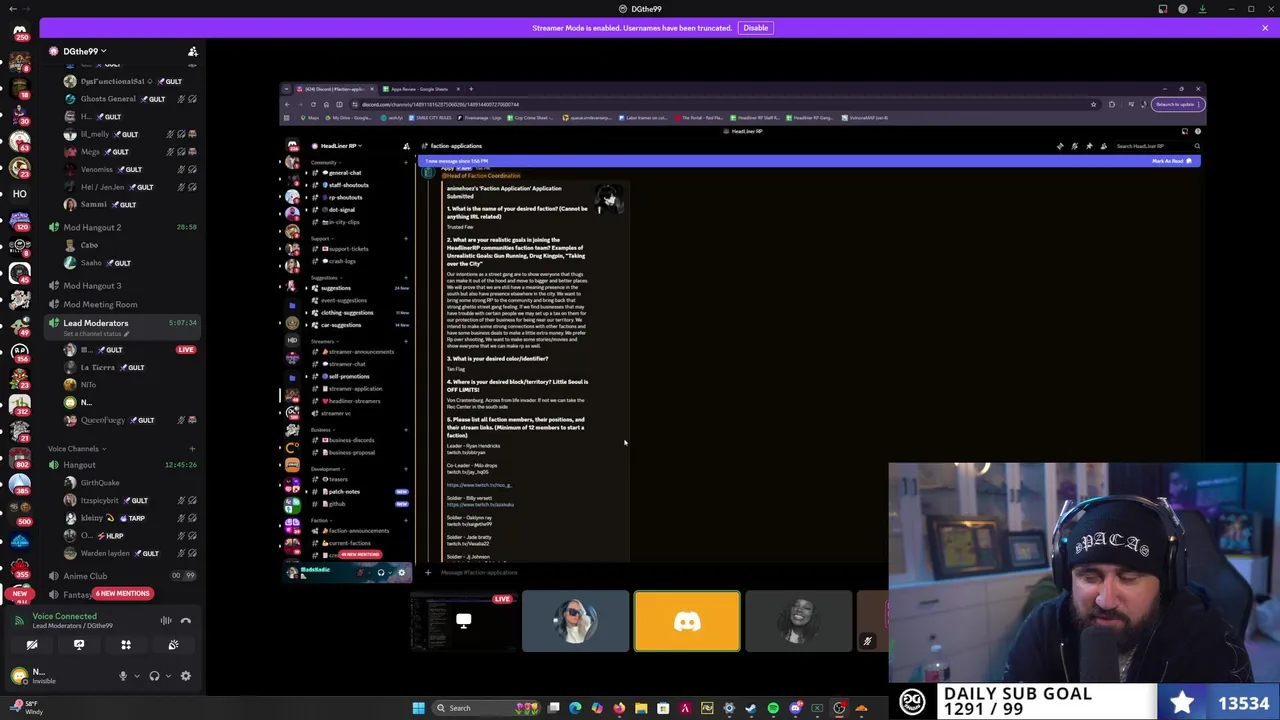Open File Explorer from the taskbar
This screenshot has height=720, width=1280.
point(641,708)
